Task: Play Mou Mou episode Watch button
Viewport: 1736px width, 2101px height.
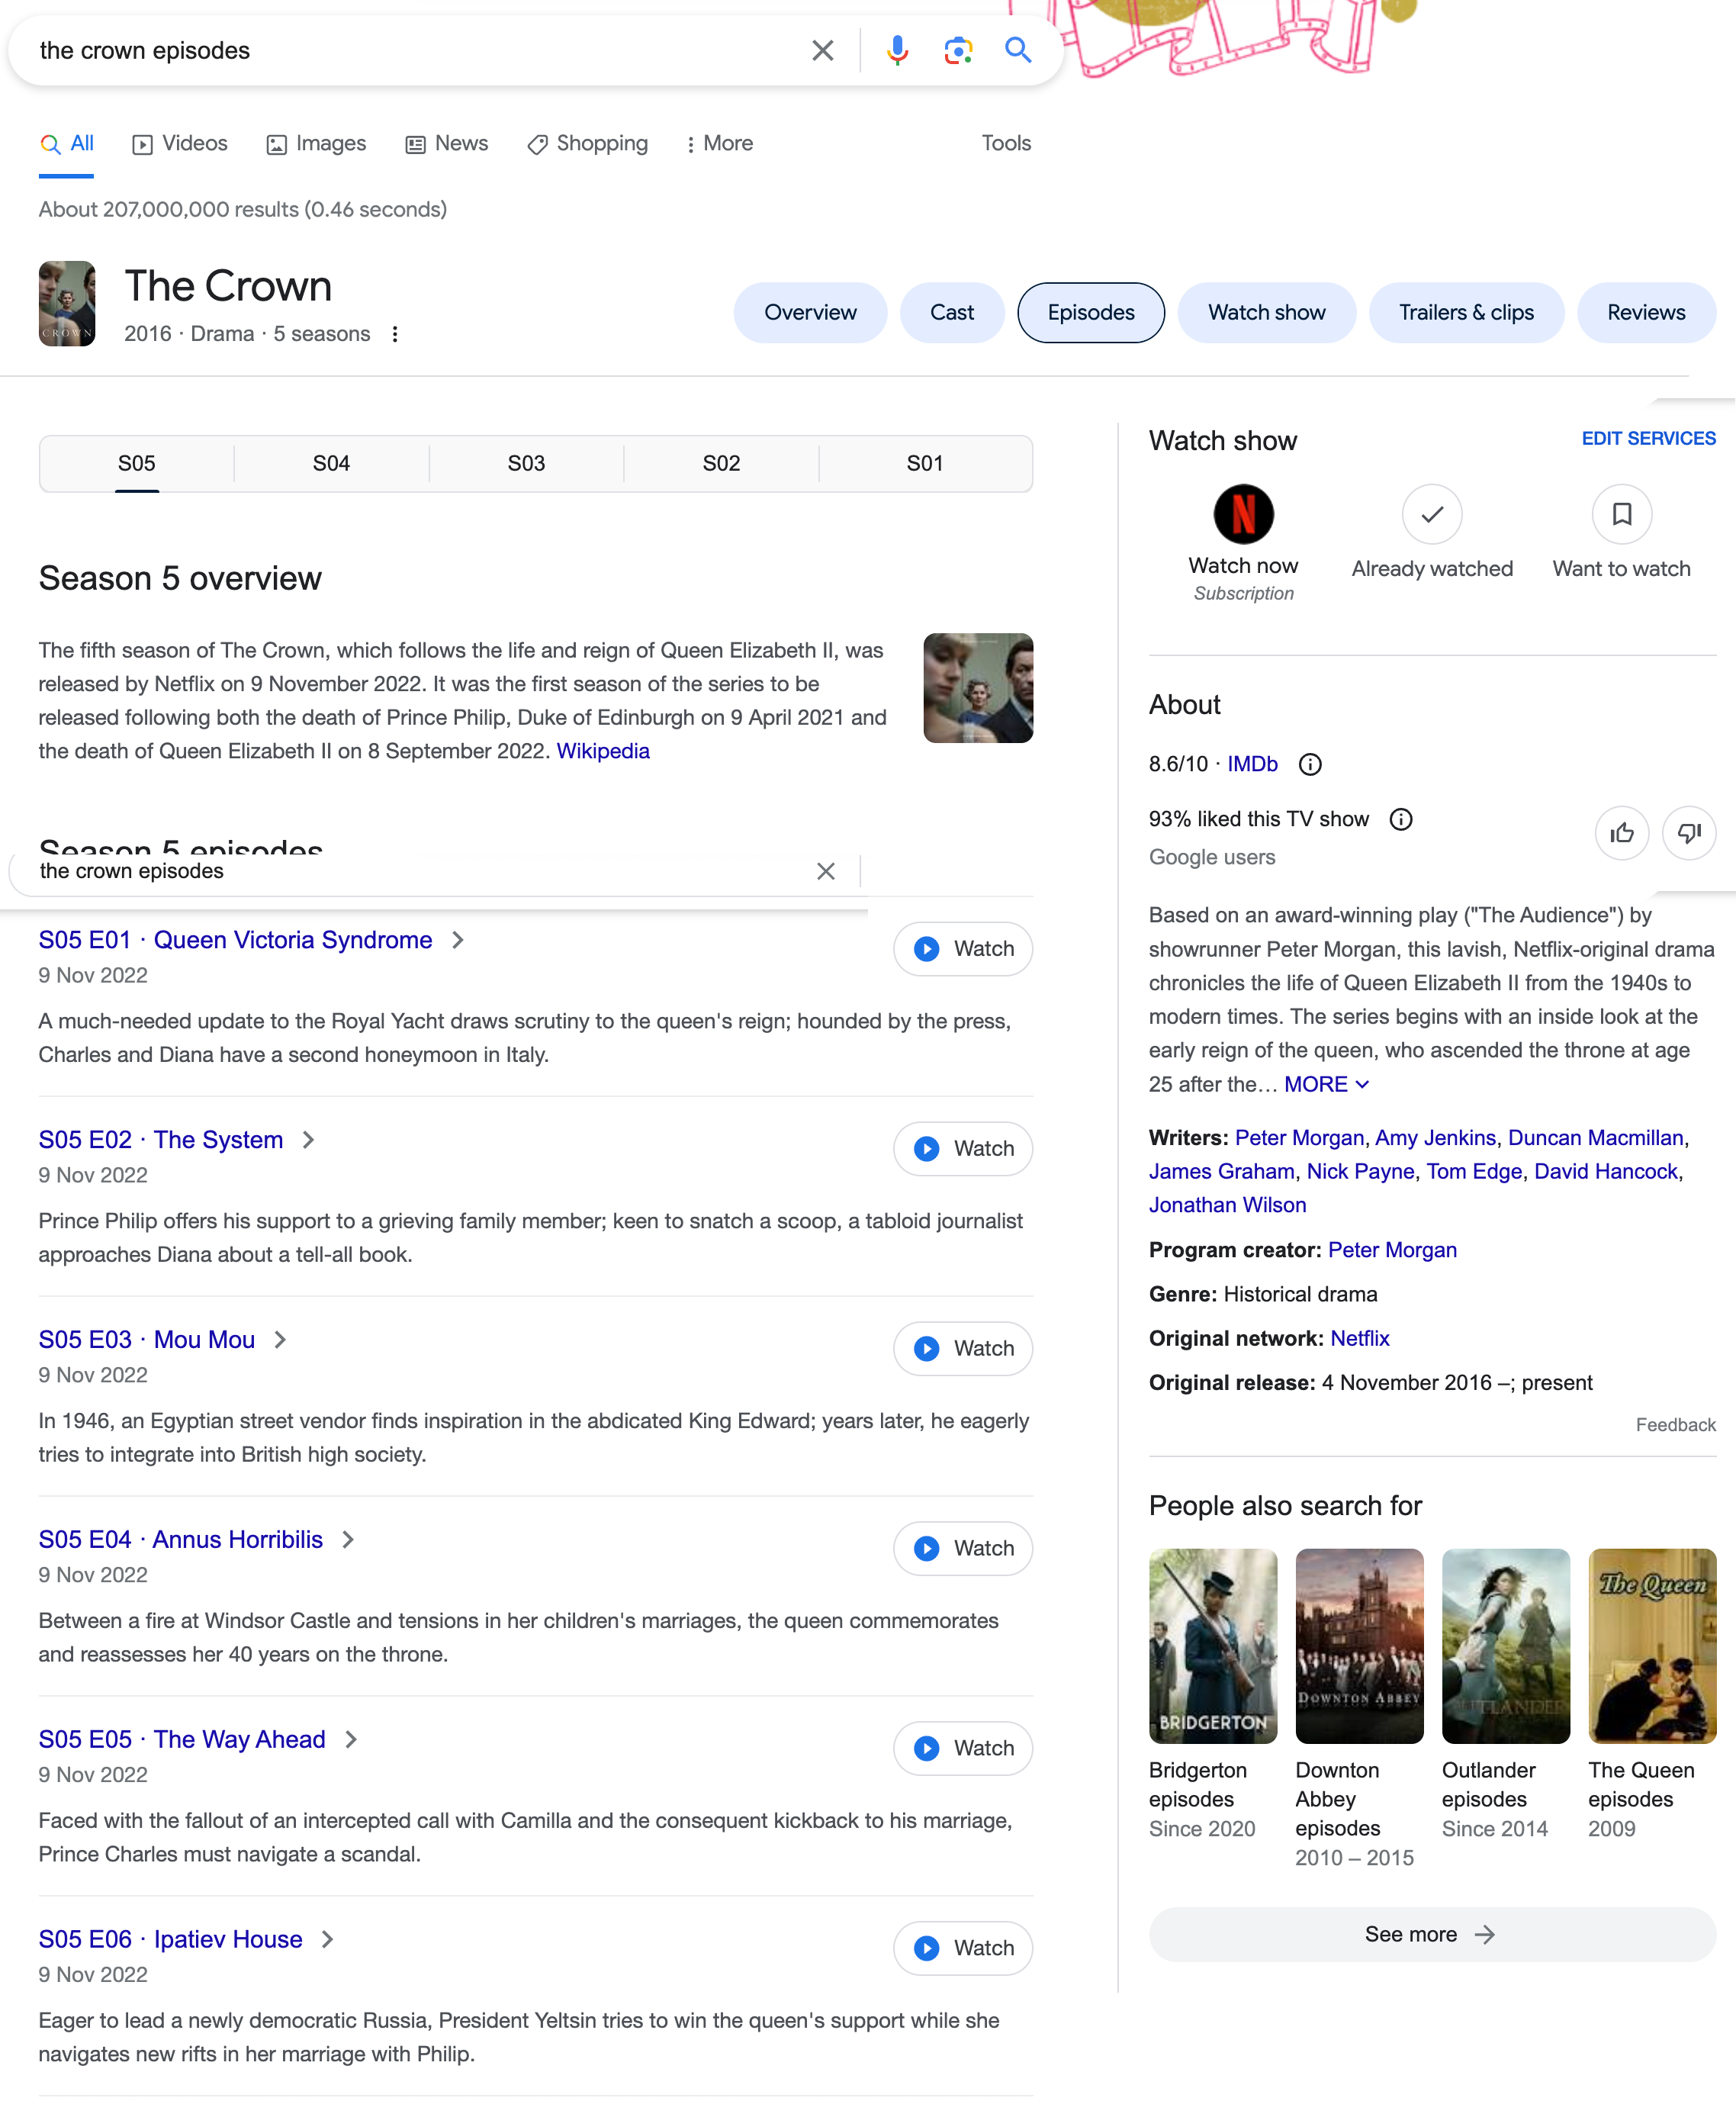Action: [x=962, y=1348]
